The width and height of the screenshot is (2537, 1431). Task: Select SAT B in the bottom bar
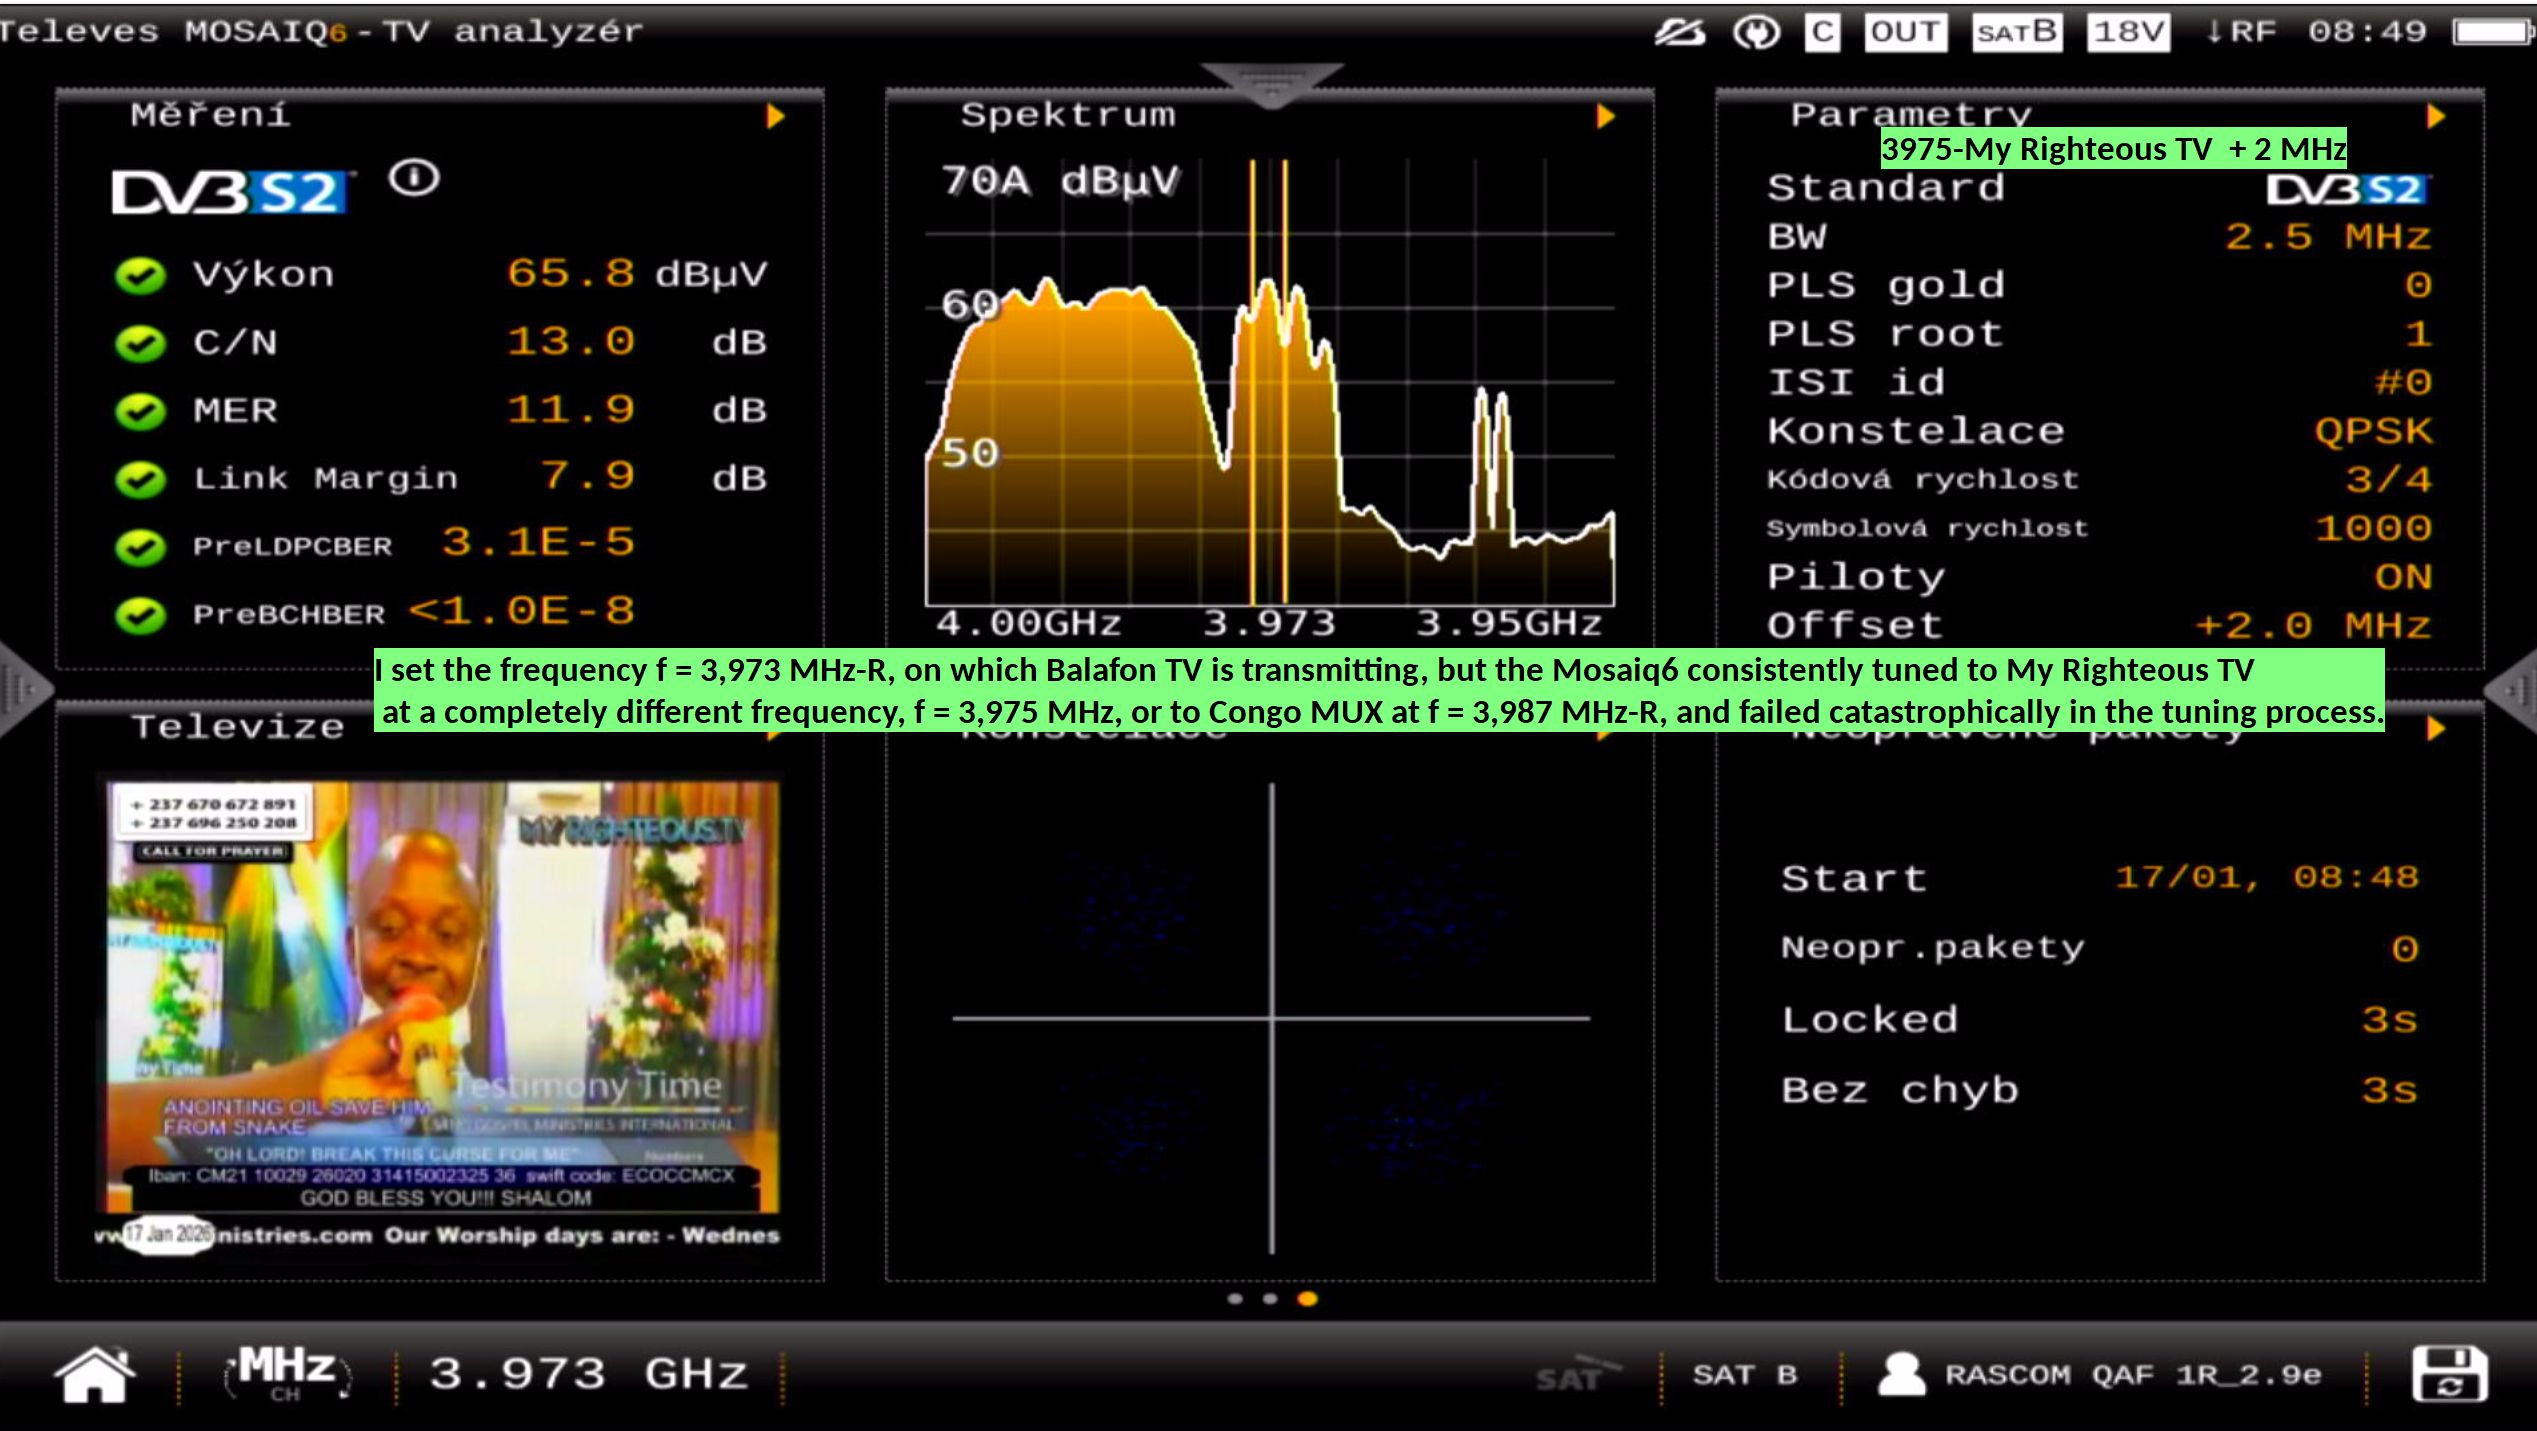point(1745,1375)
